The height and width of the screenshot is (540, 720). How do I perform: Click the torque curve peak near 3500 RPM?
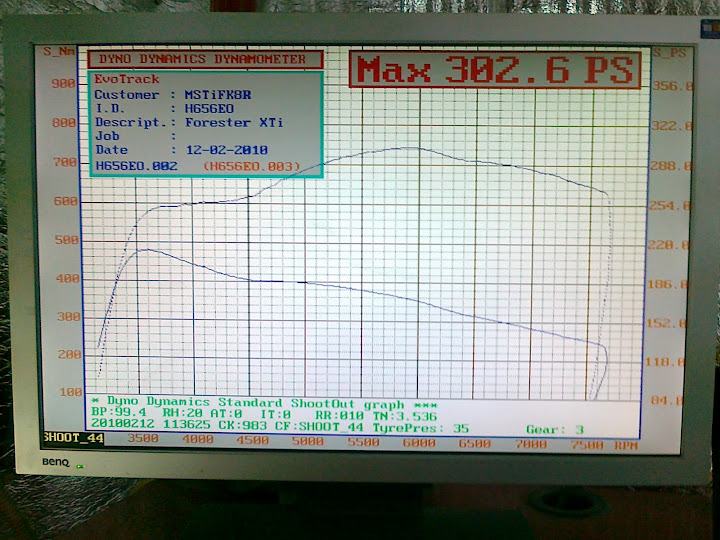pyautogui.click(x=145, y=249)
